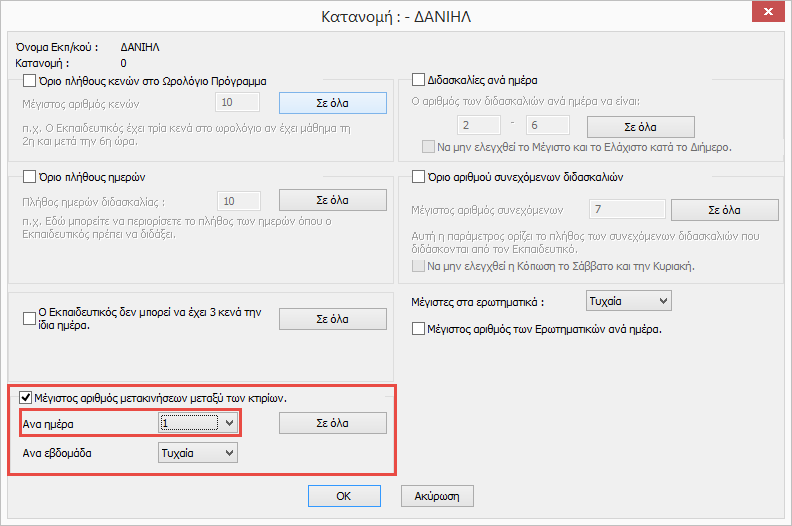Viewport: 792px width, 526px height.
Task: Tick the Διδασκαλίες ανά ημέρα checkbox
Action: [420, 80]
